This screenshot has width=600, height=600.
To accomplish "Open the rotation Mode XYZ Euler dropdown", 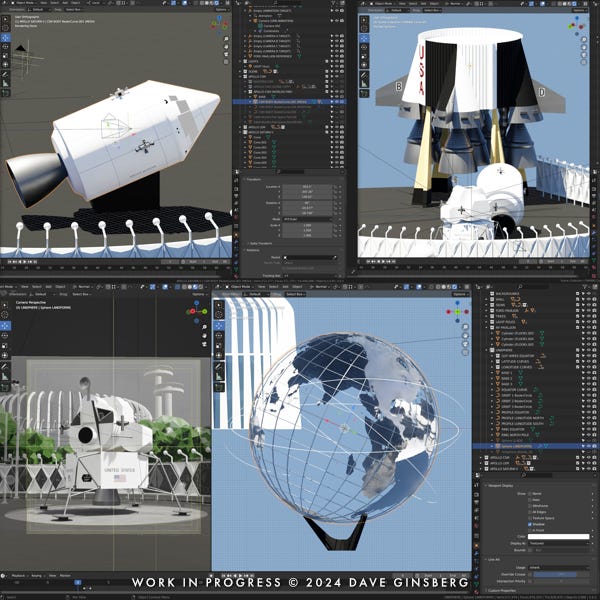I will click(x=307, y=219).
